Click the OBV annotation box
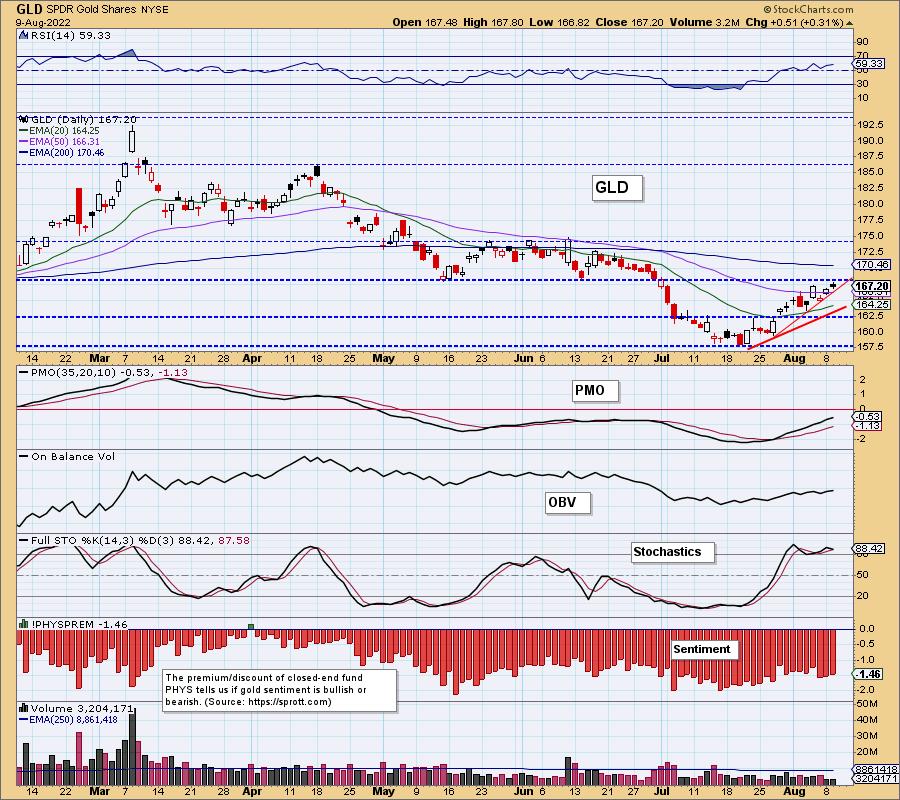This screenshot has width=900, height=800. [567, 503]
